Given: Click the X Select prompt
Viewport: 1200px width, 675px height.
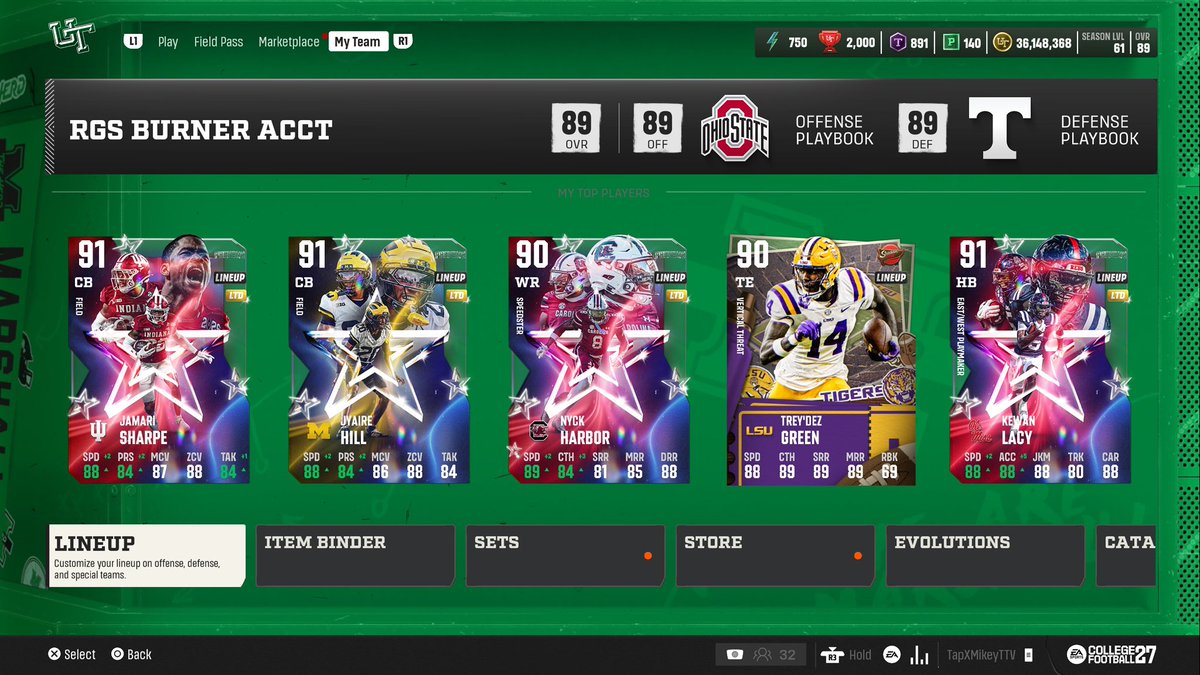Looking at the screenshot, I should pos(73,654).
